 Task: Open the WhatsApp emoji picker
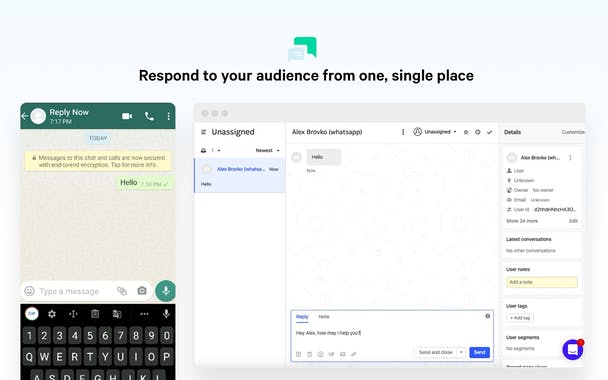coord(29,291)
